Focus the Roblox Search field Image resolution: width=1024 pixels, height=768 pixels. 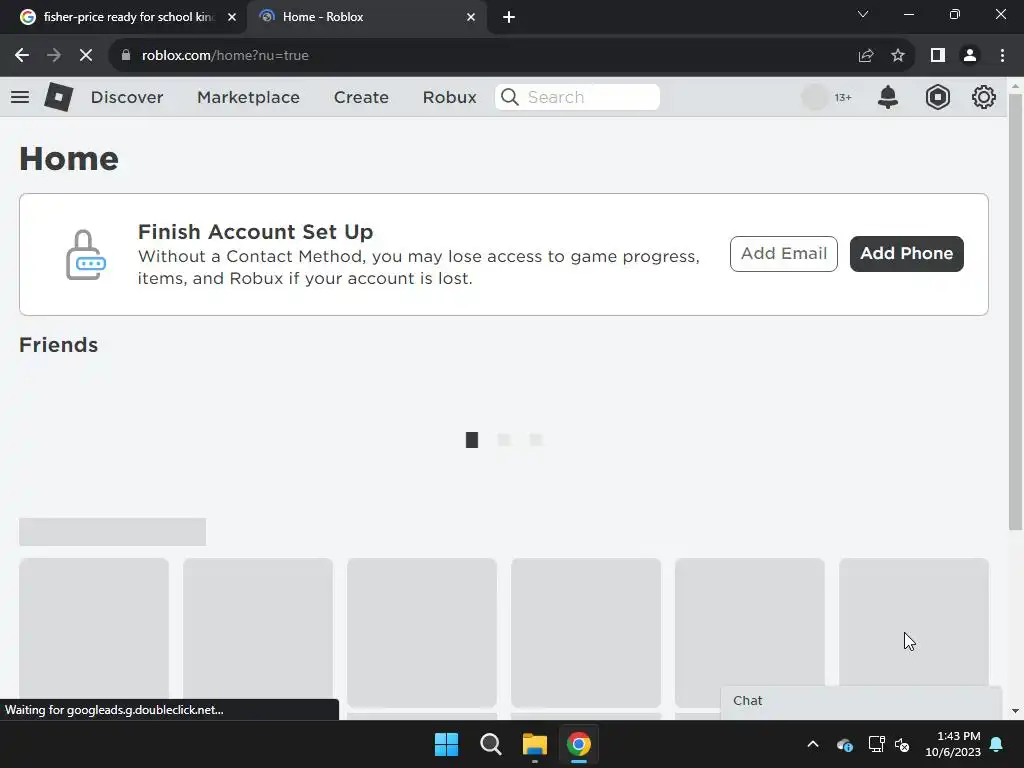point(577,97)
